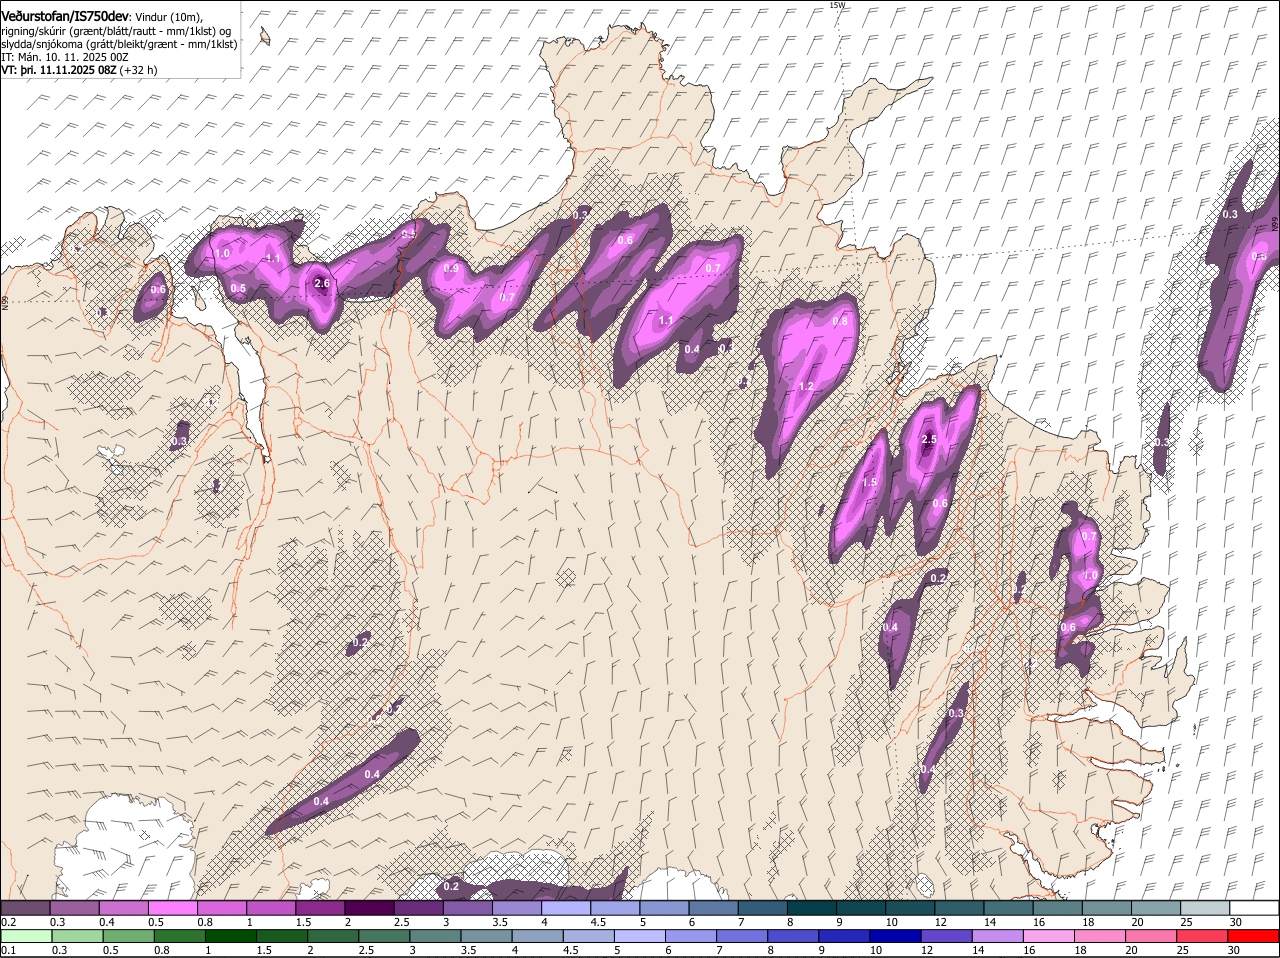Select the 0.1–0.3 palest green swatch in rain scale
The image size is (1280, 958).
[25, 936]
